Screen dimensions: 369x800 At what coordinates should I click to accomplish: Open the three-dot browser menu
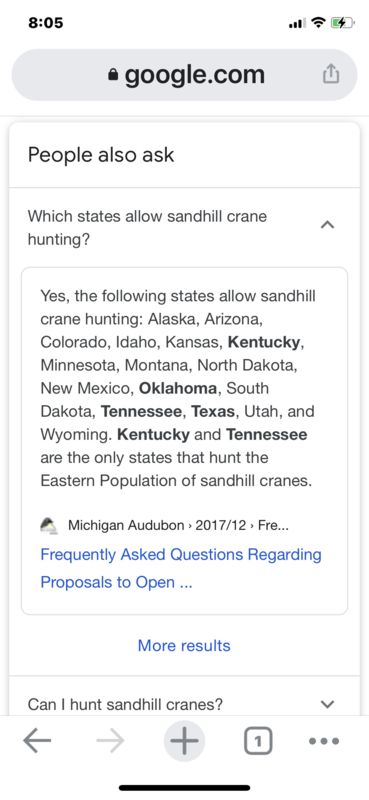[x=324, y=741]
